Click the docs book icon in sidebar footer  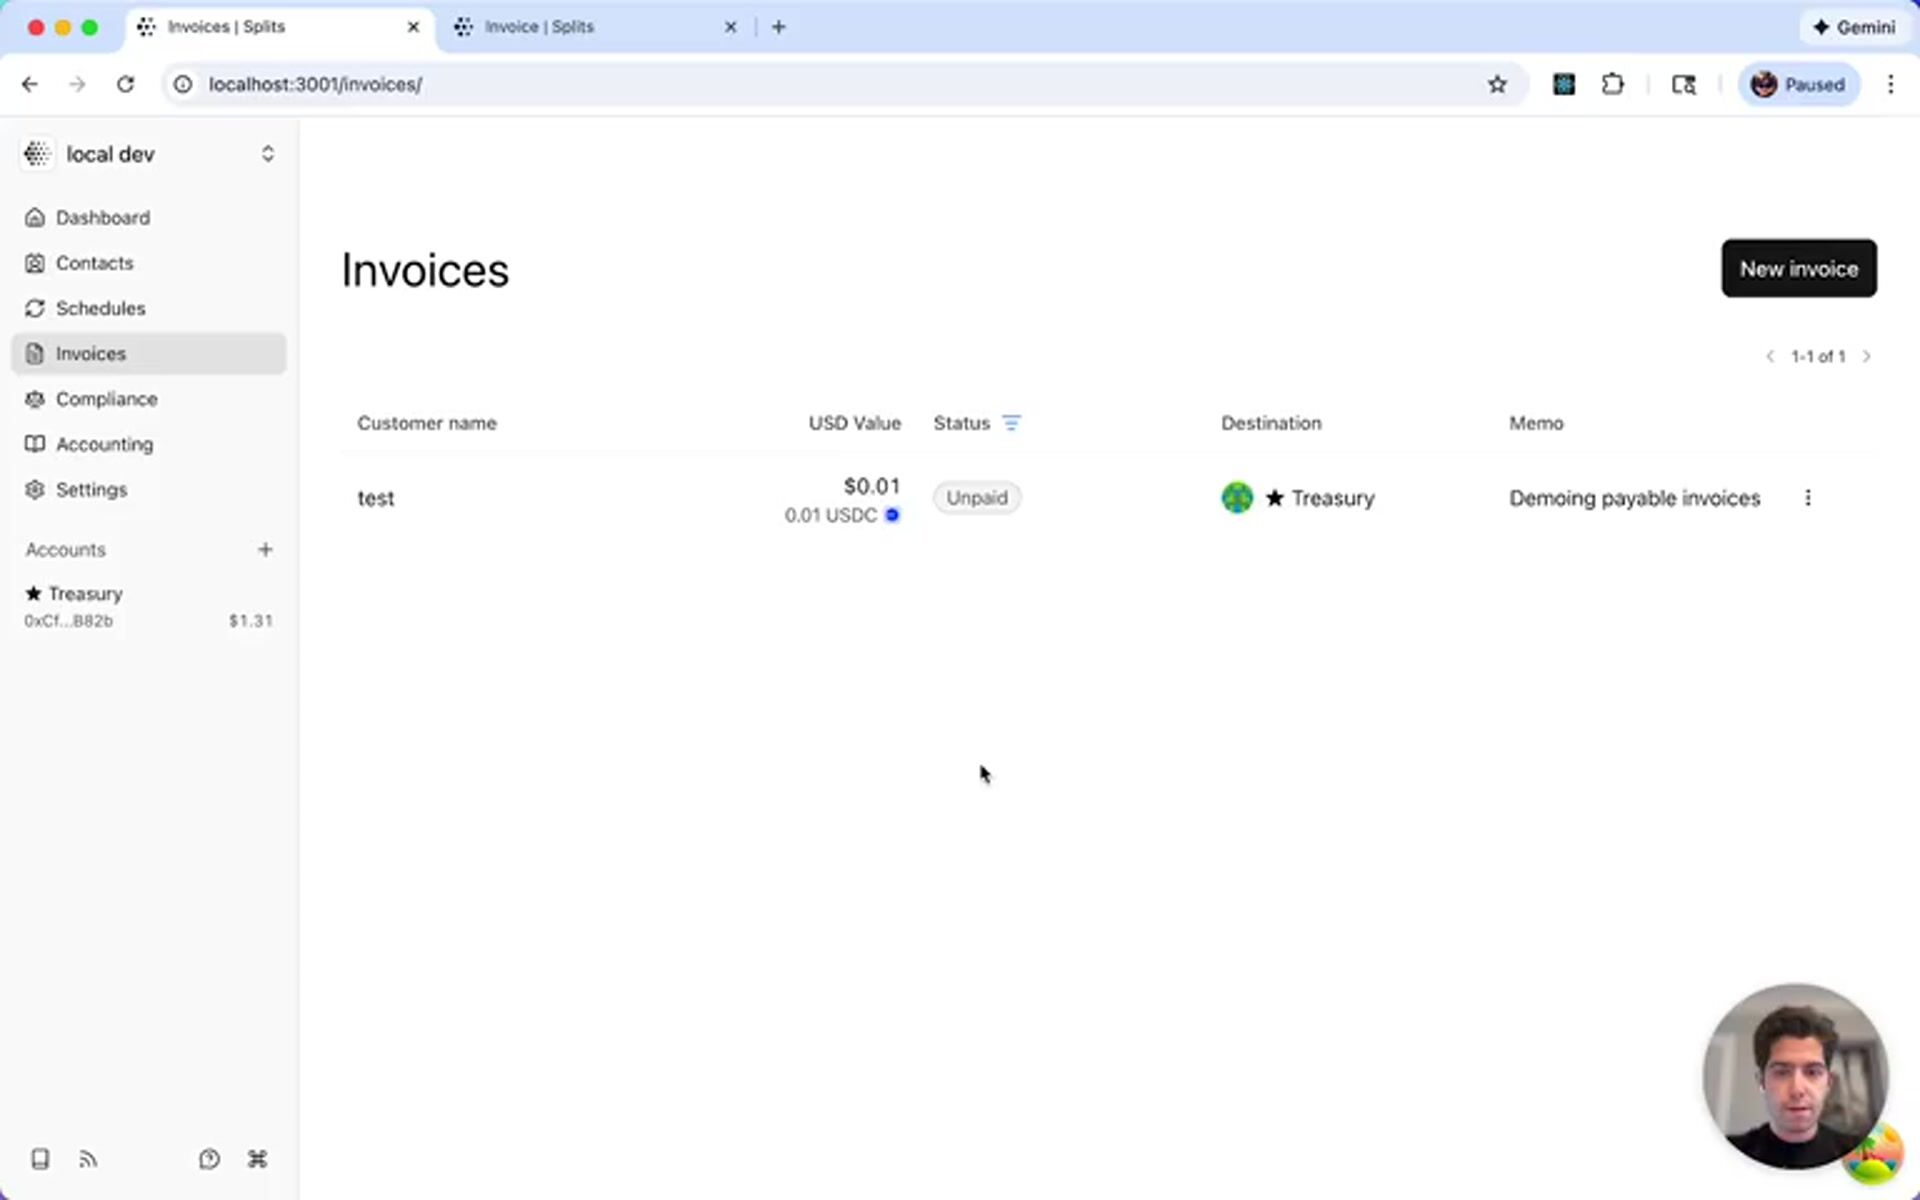(x=40, y=1159)
